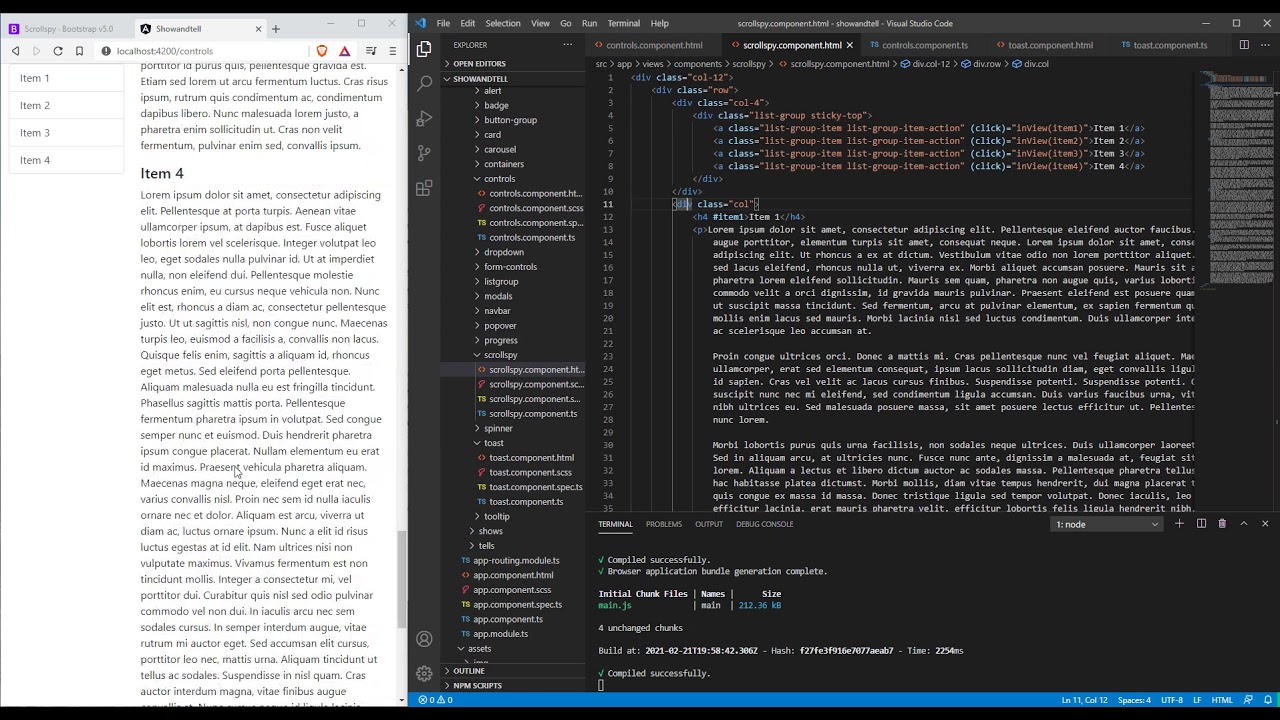Click errors and warnings count in status bar
This screenshot has height=720, width=1280.
pyautogui.click(x=435, y=700)
